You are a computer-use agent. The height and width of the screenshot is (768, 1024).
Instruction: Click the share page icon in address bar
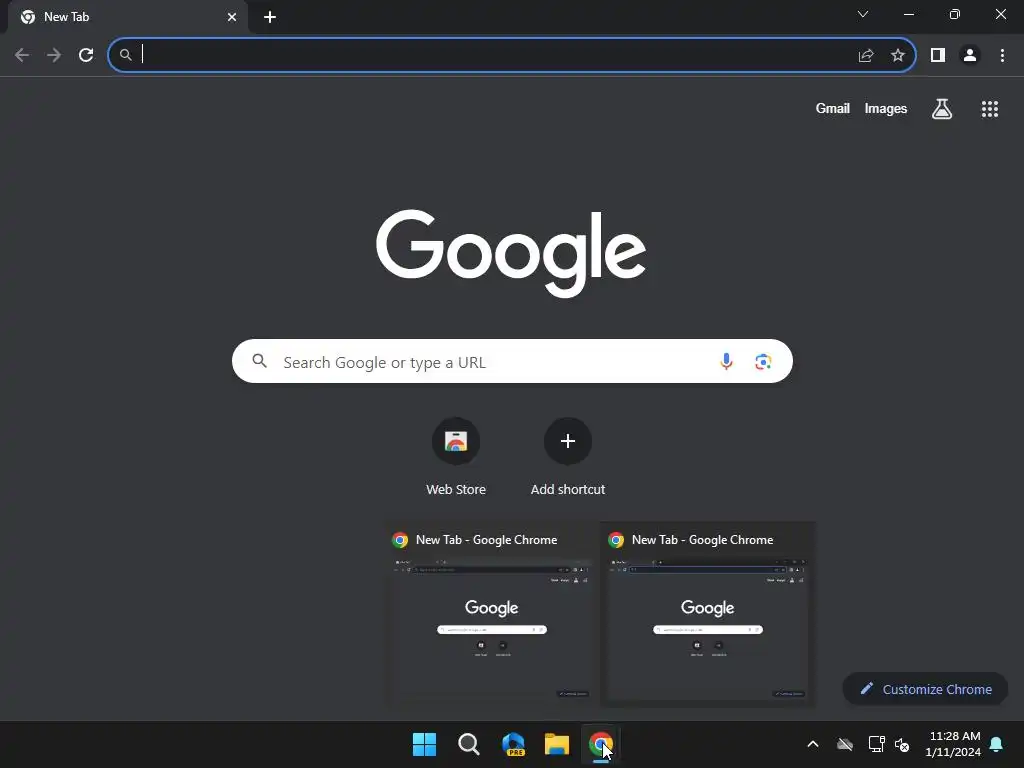coord(866,56)
